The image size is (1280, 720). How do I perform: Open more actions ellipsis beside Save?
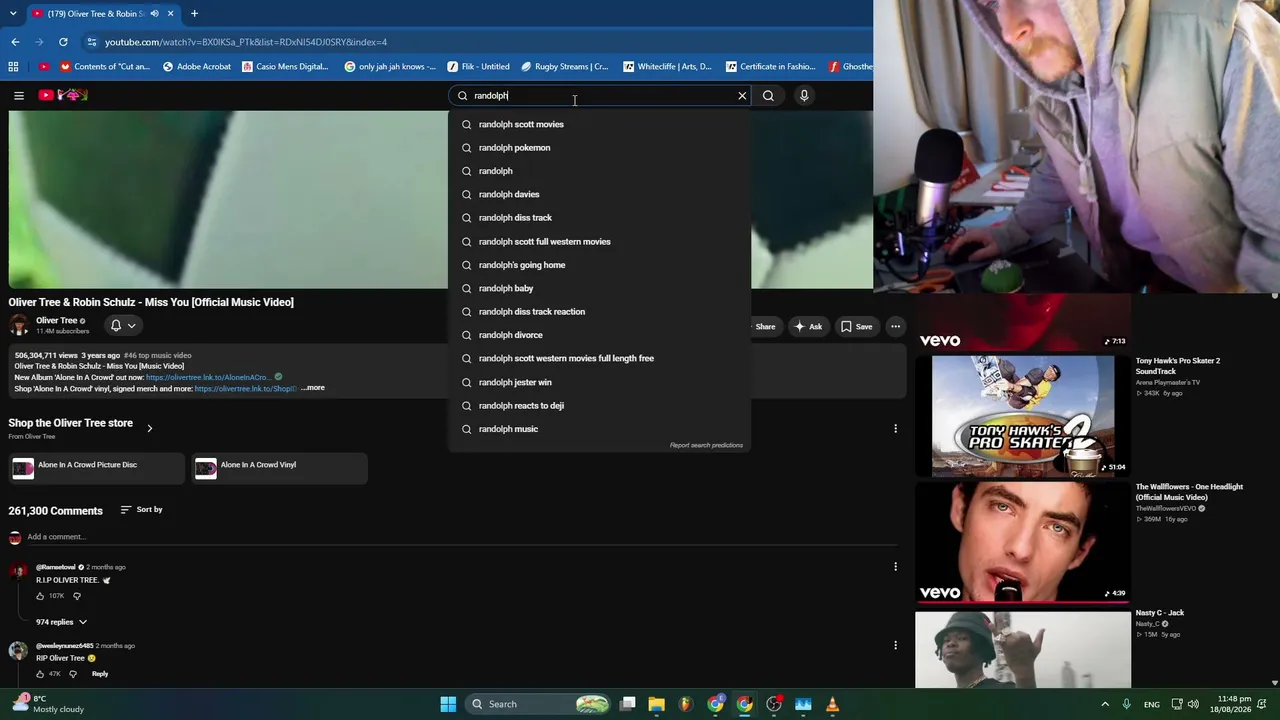click(895, 326)
